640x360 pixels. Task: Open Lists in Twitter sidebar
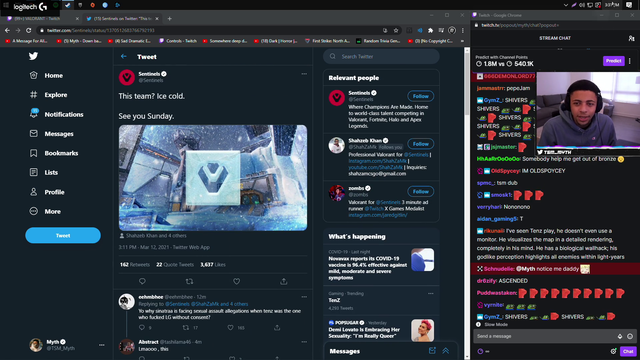(44, 172)
